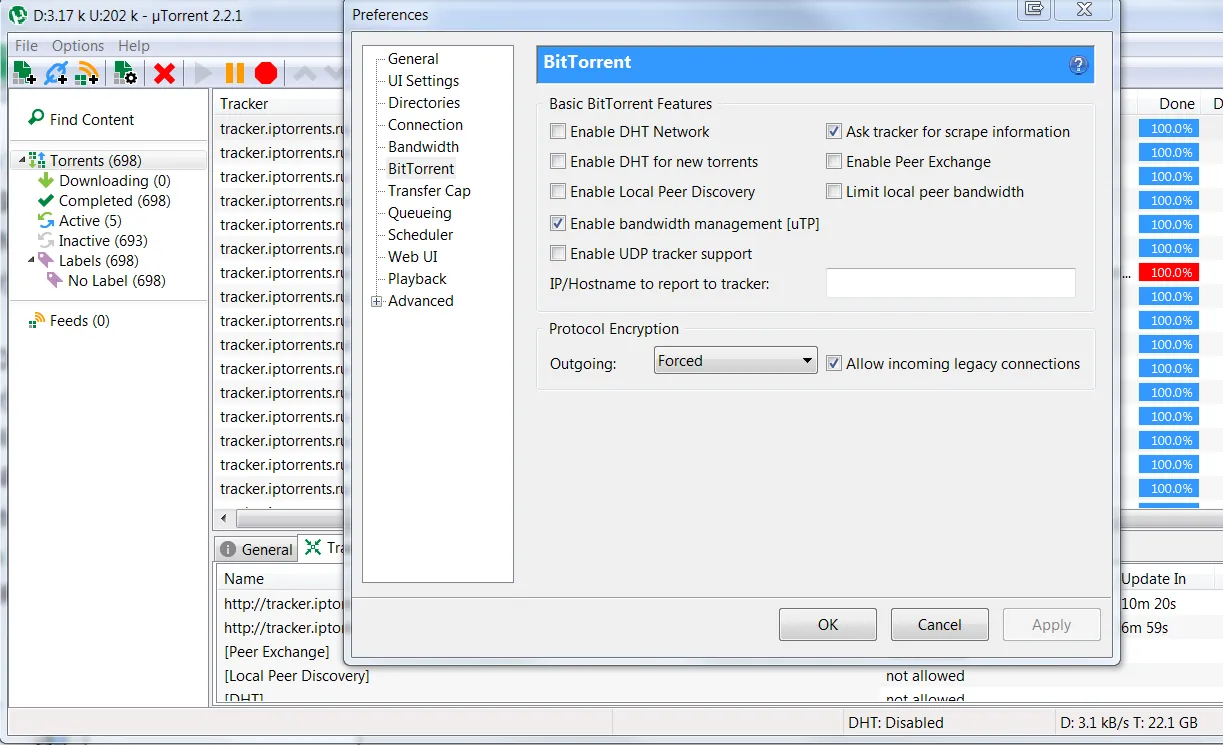Select UI Settings in Preferences tree
Screen dimensions: 1223x745
tap(424, 81)
